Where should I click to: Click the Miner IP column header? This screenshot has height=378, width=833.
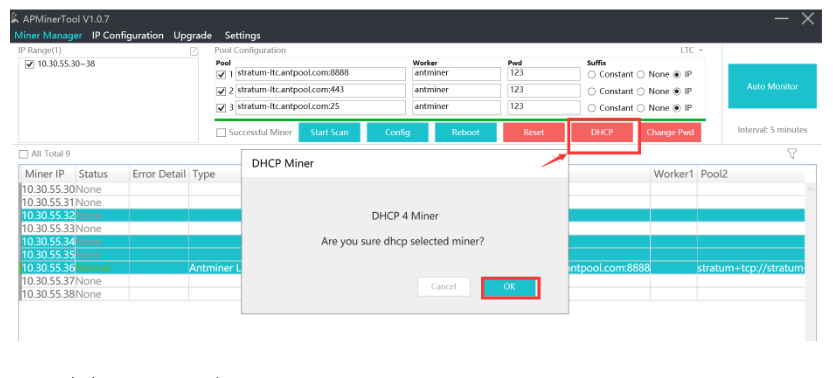coord(47,174)
